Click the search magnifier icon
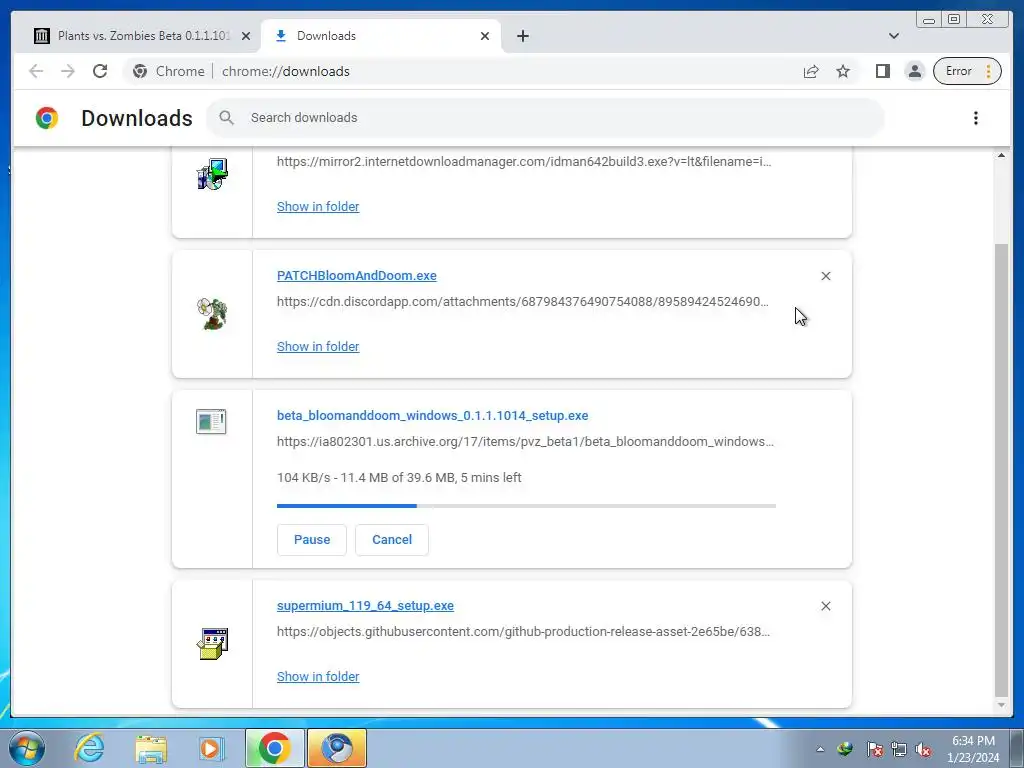The height and width of the screenshot is (768, 1024). coord(227,118)
